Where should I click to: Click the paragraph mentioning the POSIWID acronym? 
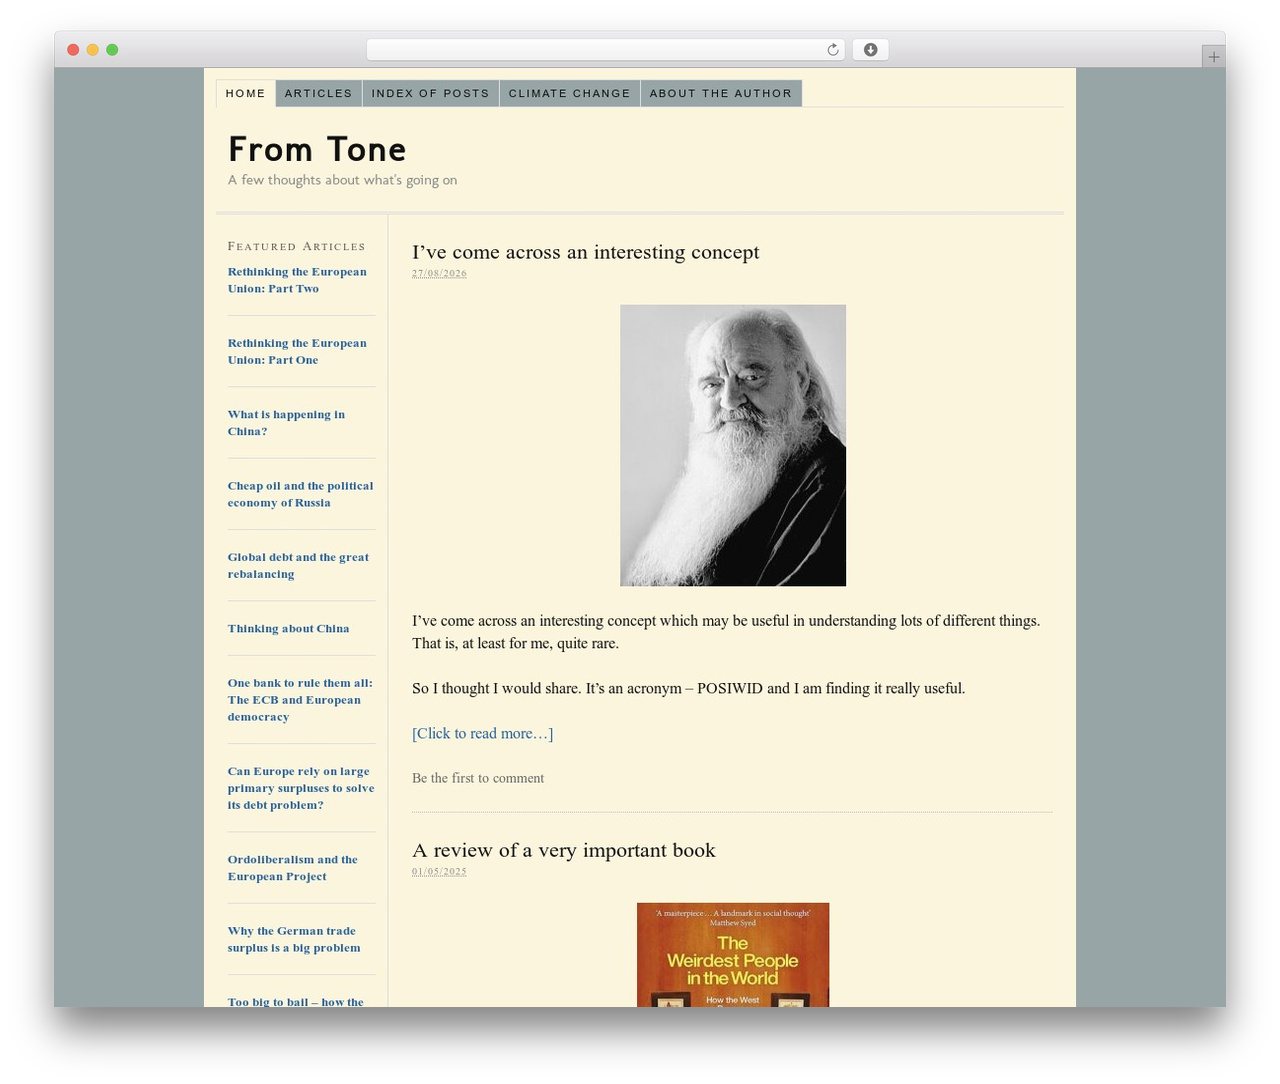coord(688,688)
